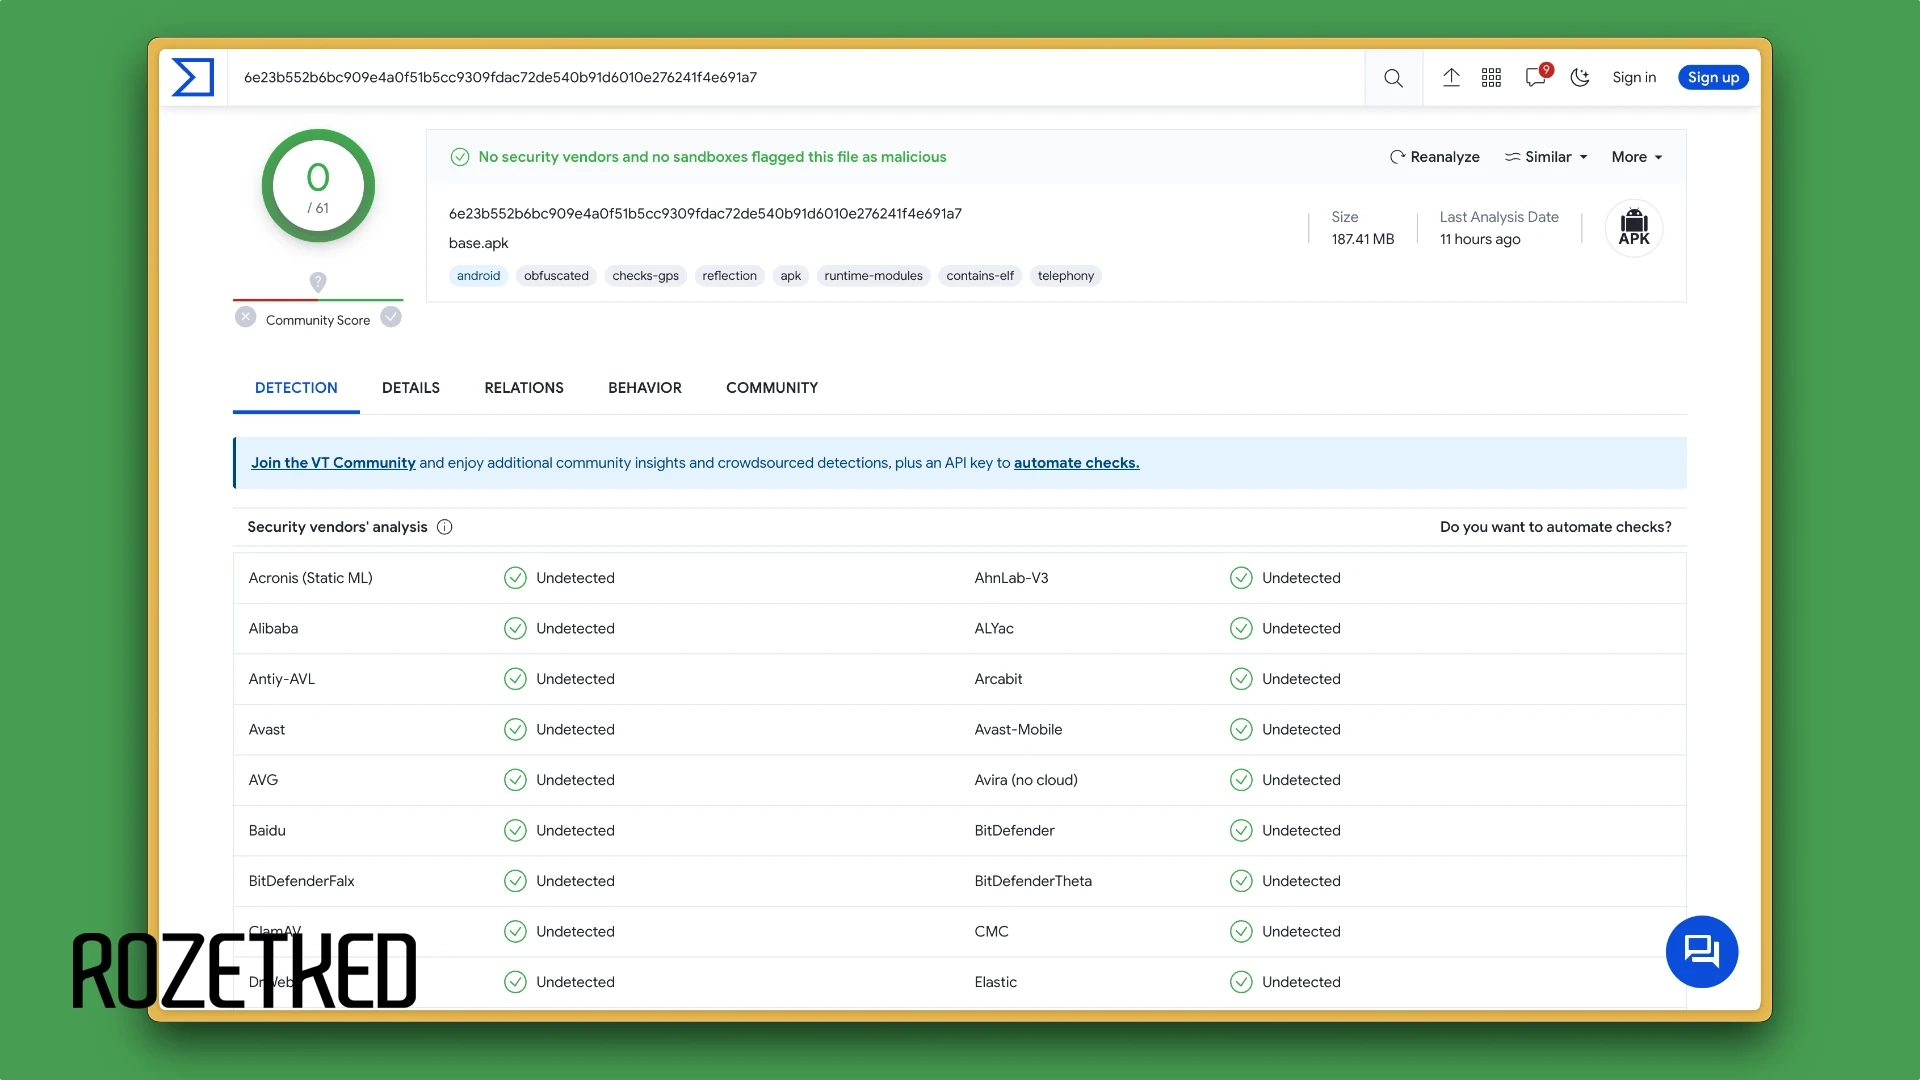
Task: Click the AVG undetected check icon
Action: pyautogui.click(x=515, y=780)
